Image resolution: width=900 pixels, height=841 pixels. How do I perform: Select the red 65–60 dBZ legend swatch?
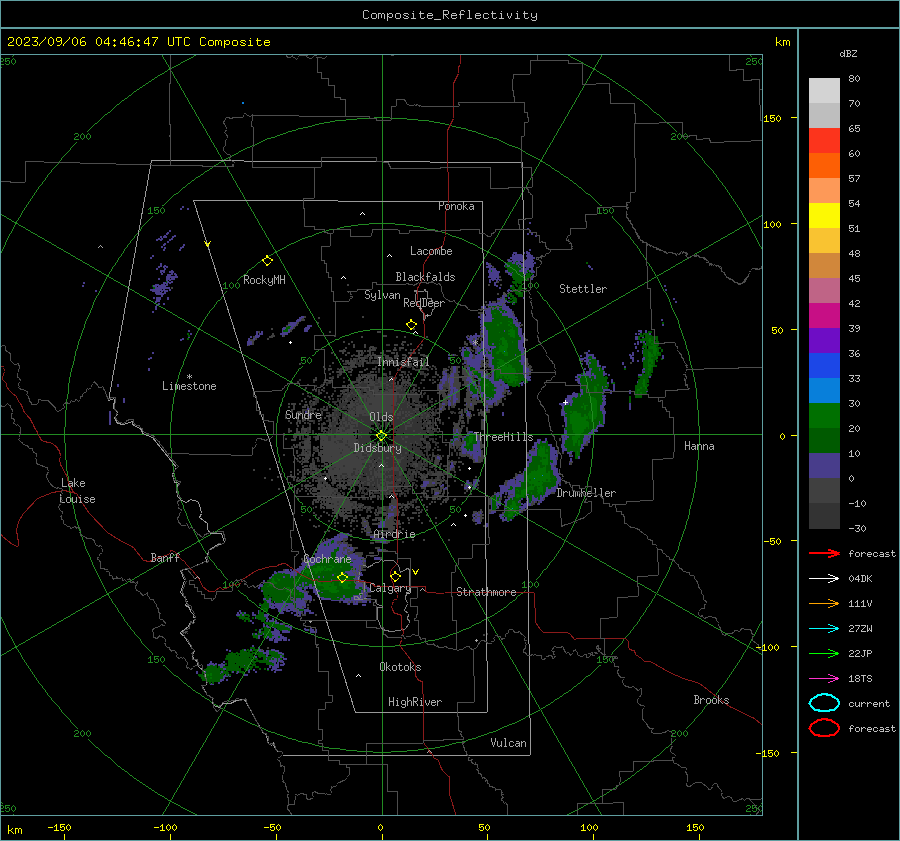coord(824,141)
